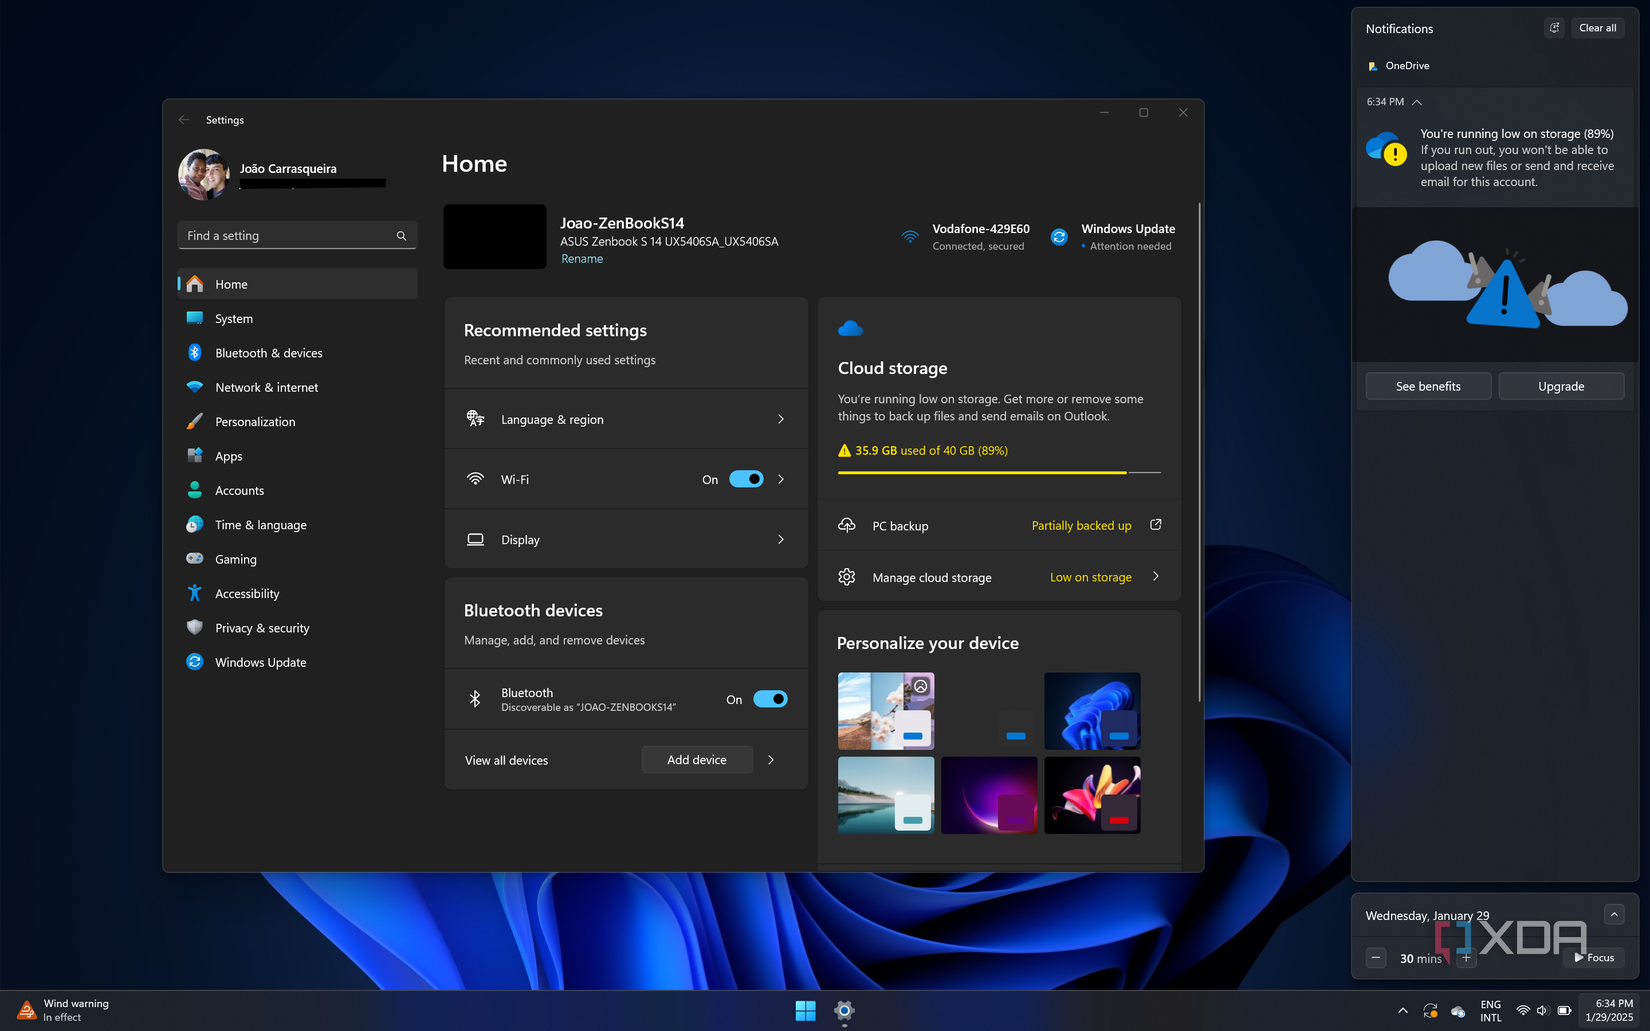The height and width of the screenshot is (1031, 1650).
Task: Select the colorful flower theme thumbnail
Action: click(x=1092, y=795)
